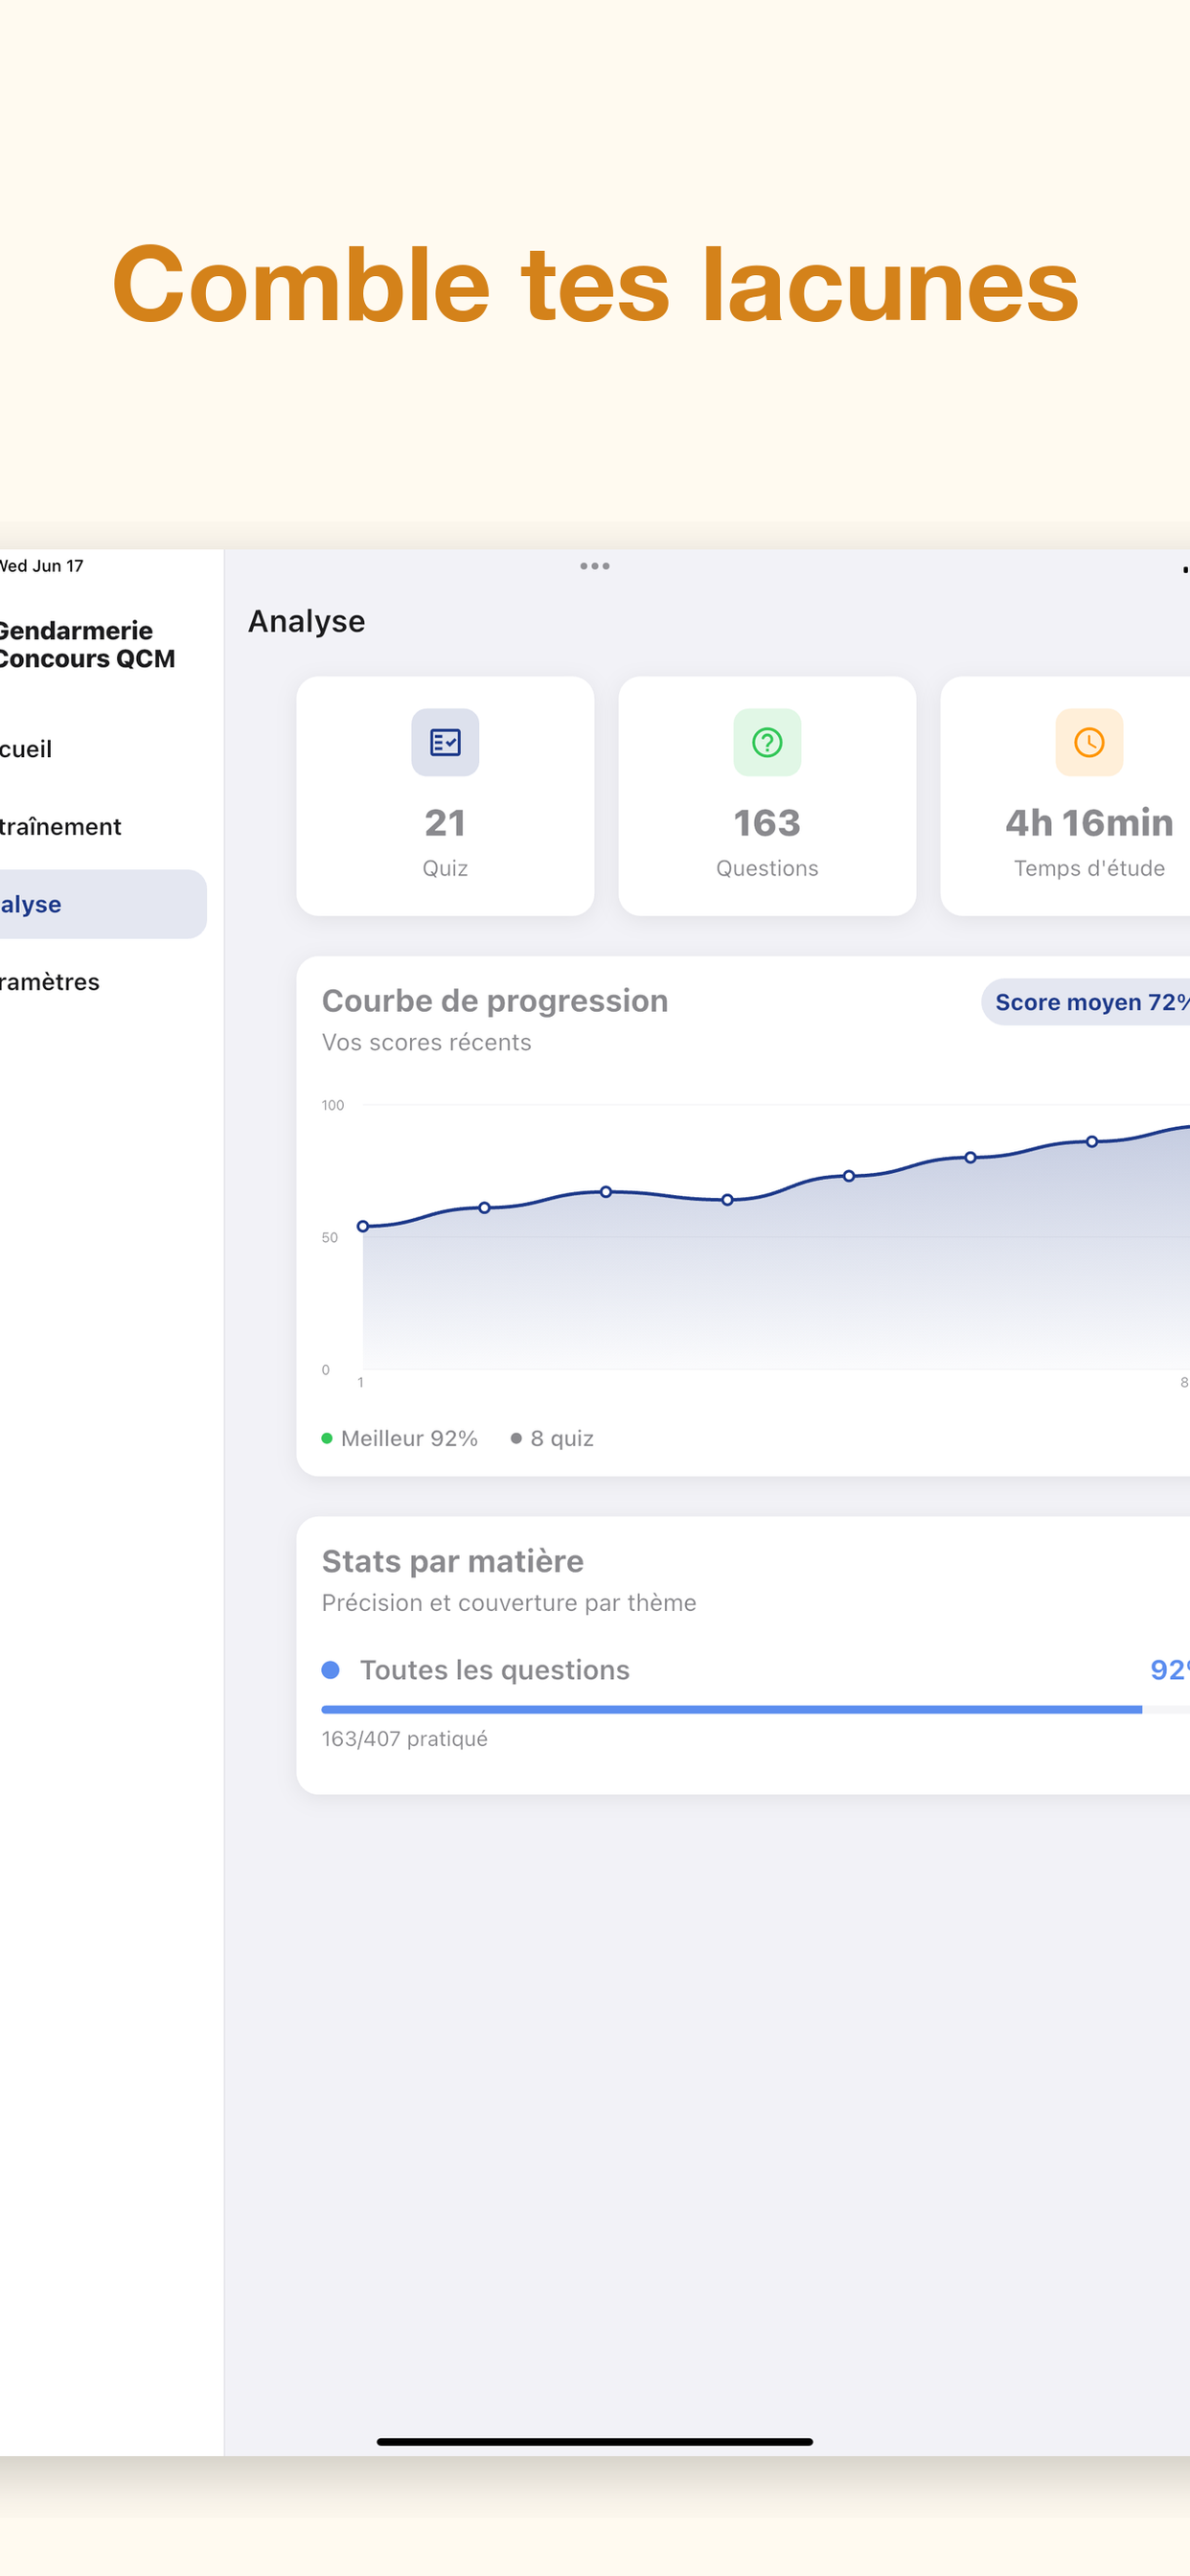Click the quiz checklist icon
Viewport: 1190px width, 2576px height.
tap(445, 742)
